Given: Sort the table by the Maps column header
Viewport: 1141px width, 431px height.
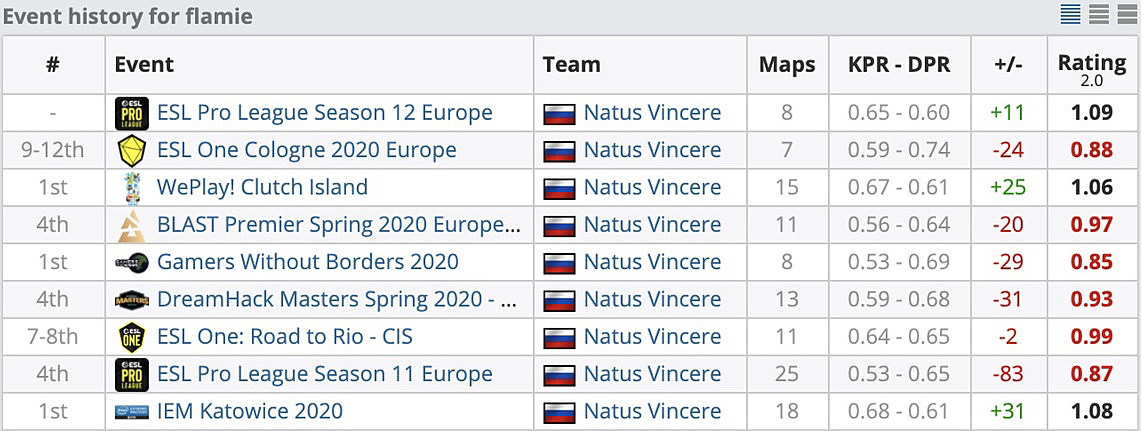Looking at the screenshot, I should (x=787, y=65).
